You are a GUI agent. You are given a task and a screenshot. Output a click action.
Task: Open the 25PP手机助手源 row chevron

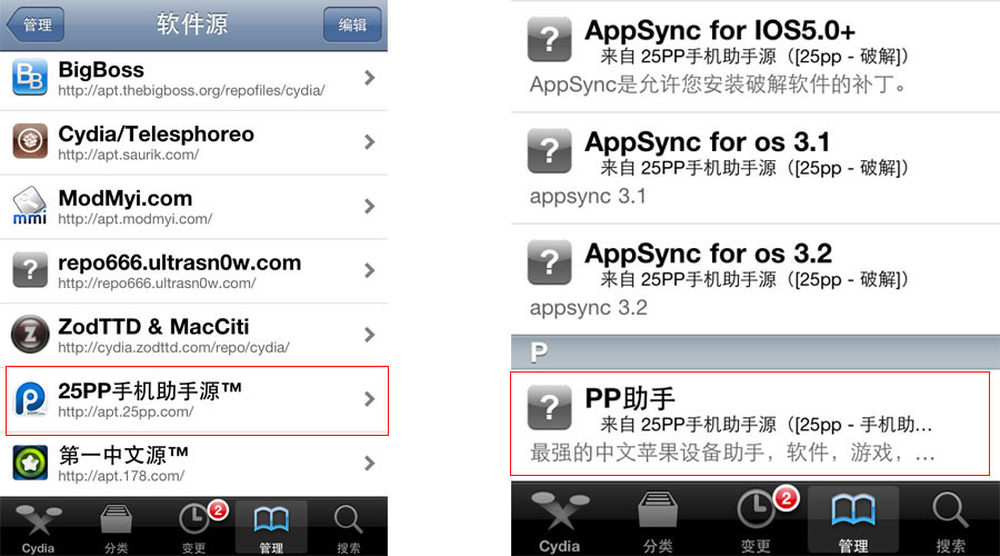(369, 399)
